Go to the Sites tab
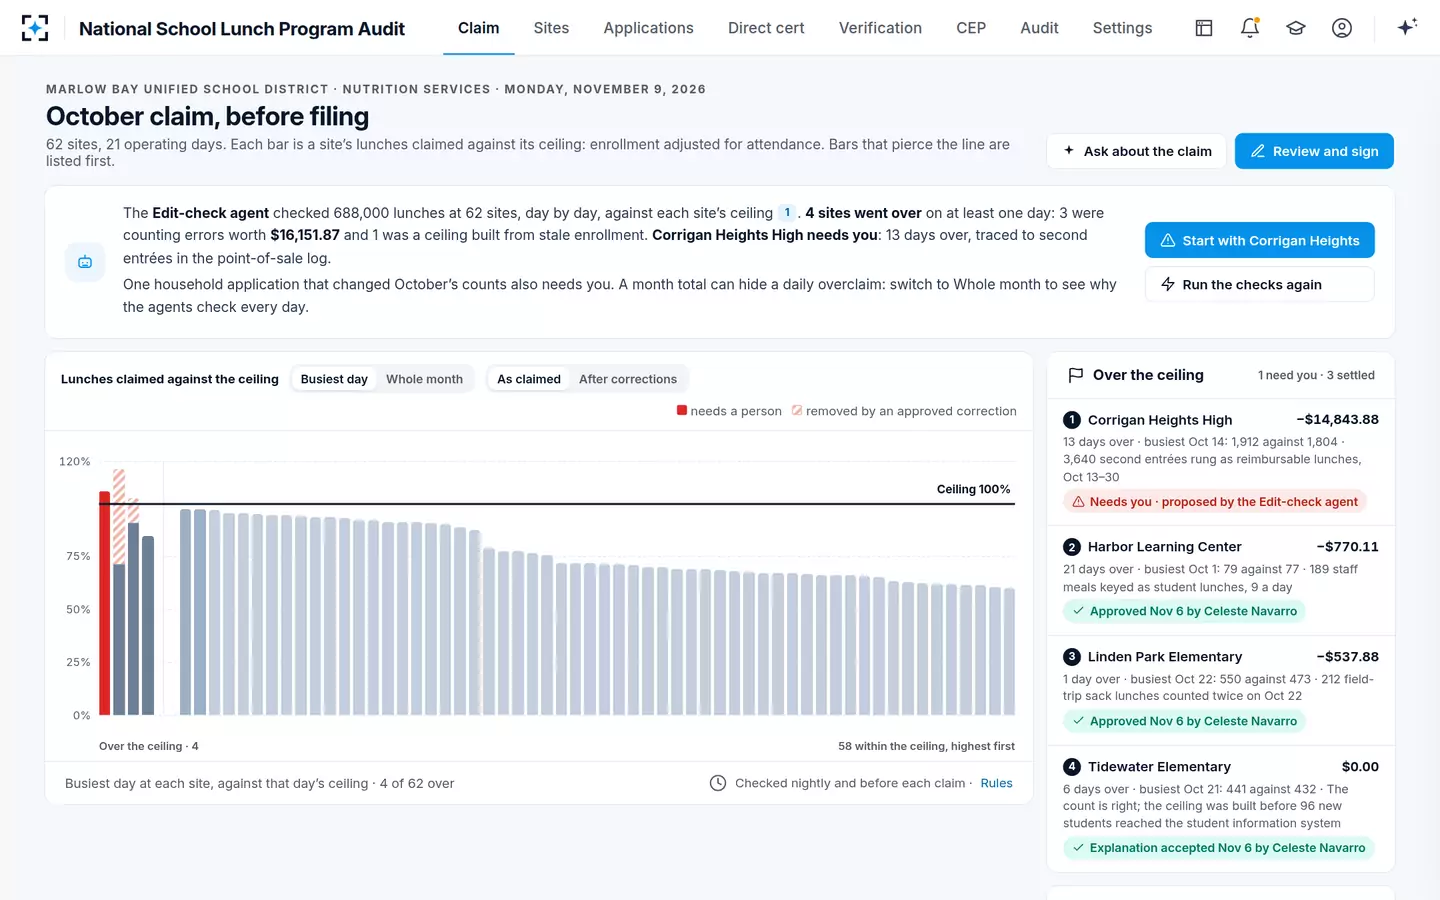This screenshot has height=900, width=1440. click(x=551, y=28)
